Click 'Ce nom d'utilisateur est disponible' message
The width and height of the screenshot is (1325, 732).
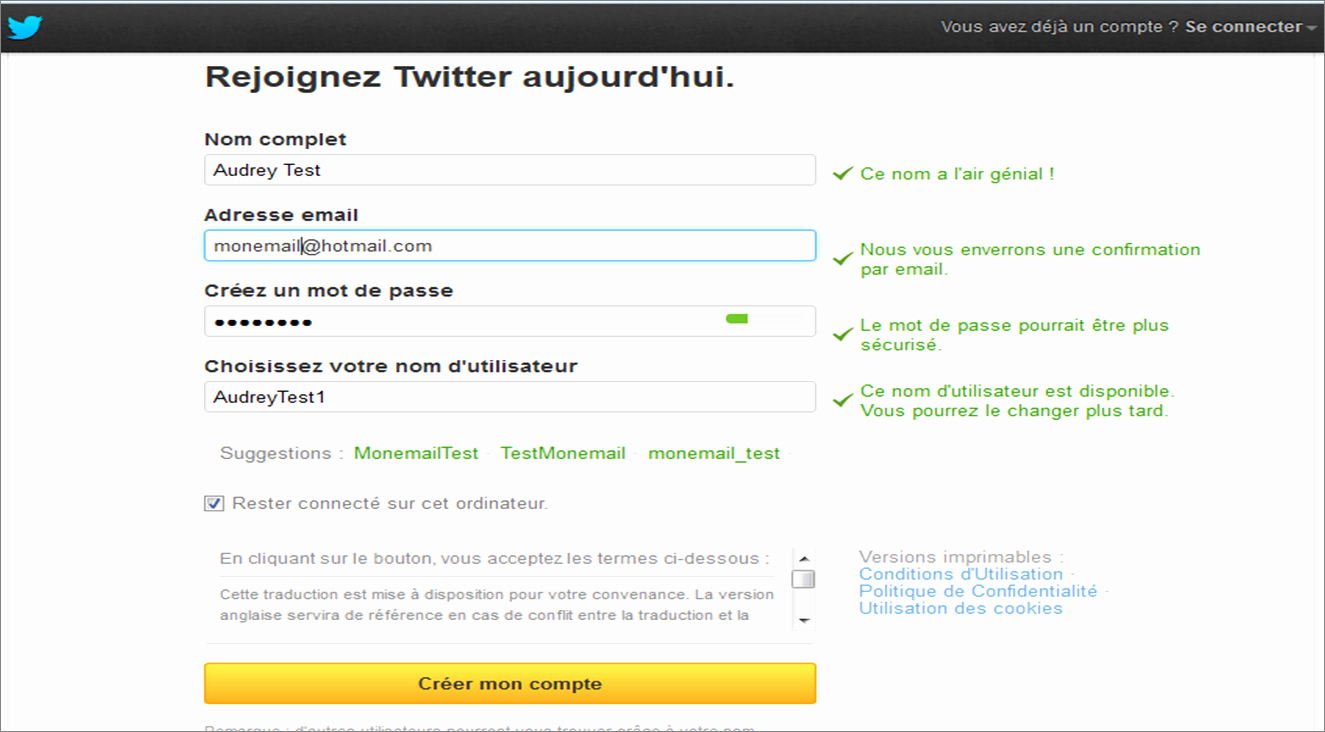[x=1017, y=401]
